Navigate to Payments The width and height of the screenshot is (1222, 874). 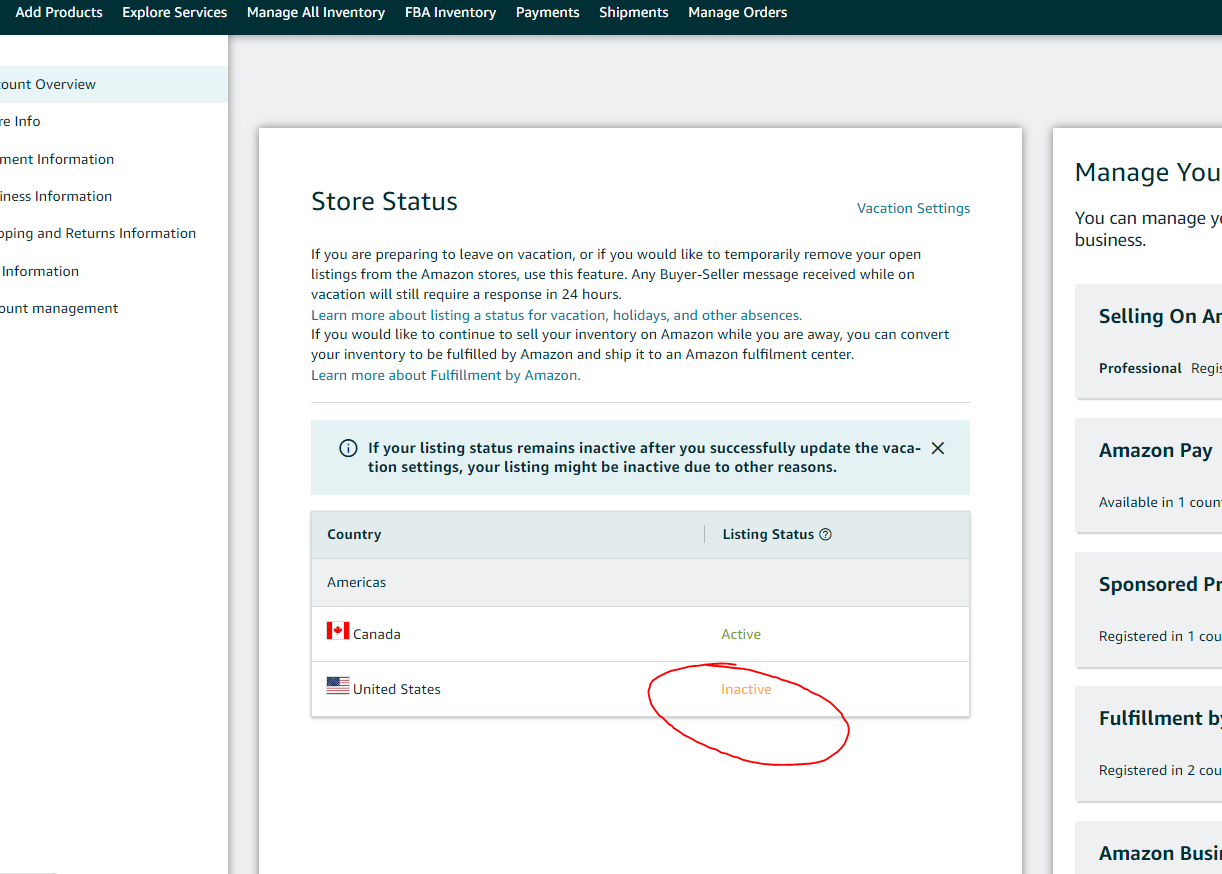pos(548,12)
